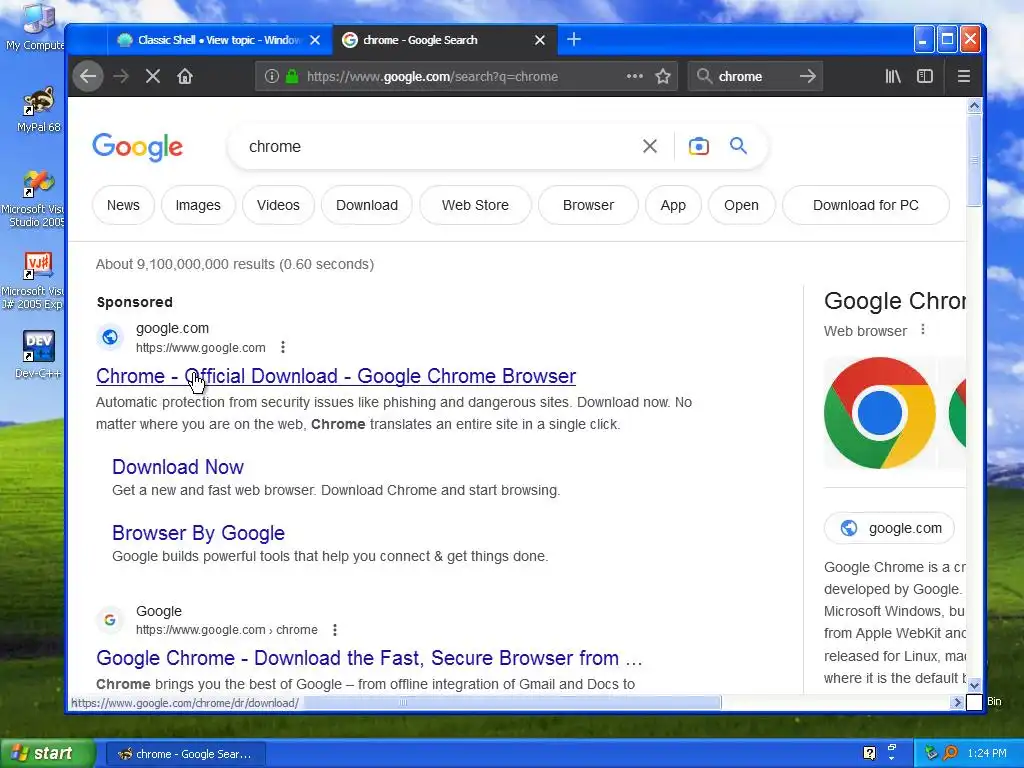1024x768 pixels.
Task: Go back using the browser back arrow
Action: point(88,76)
